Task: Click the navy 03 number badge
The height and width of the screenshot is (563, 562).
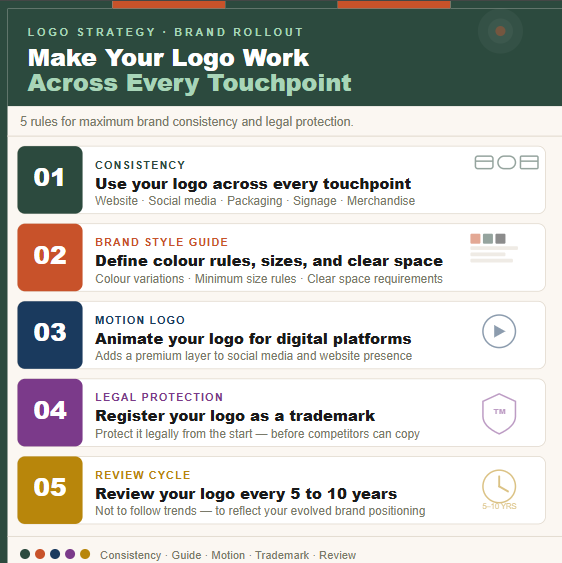Action: pos(50,335)
